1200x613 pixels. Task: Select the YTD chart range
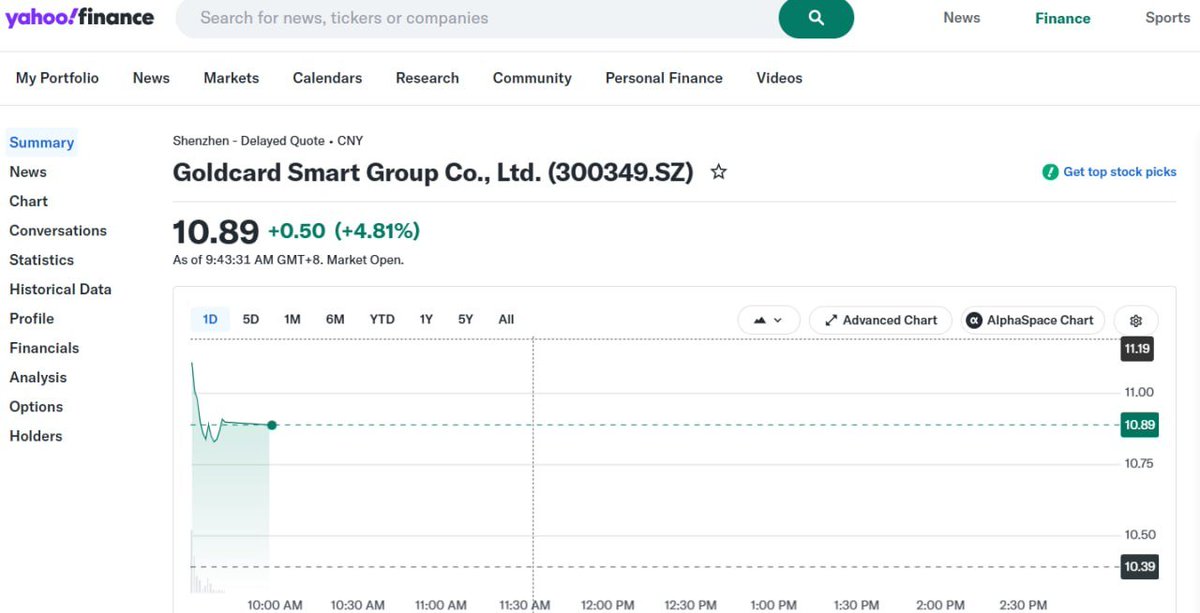[x=382, y=319]
